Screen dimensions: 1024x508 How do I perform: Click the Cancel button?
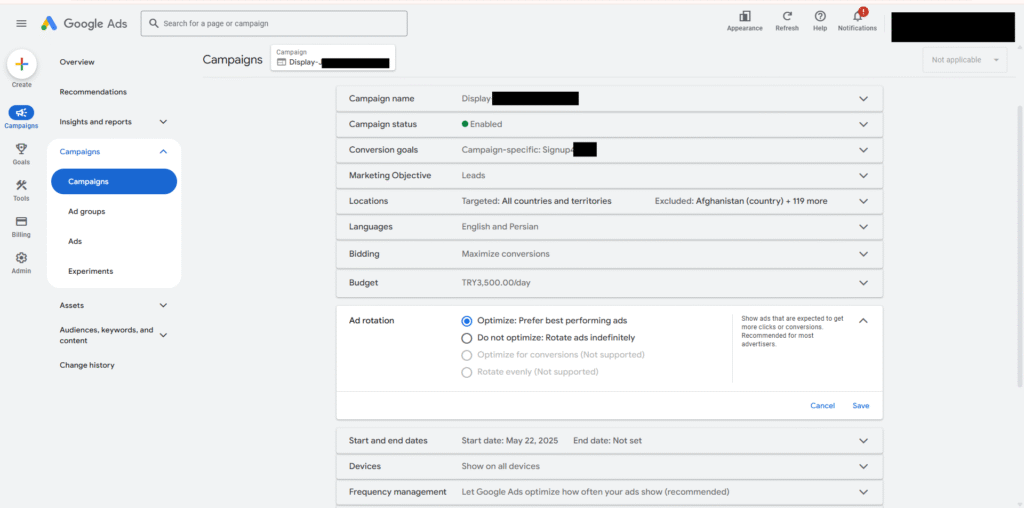coord(822,406)
